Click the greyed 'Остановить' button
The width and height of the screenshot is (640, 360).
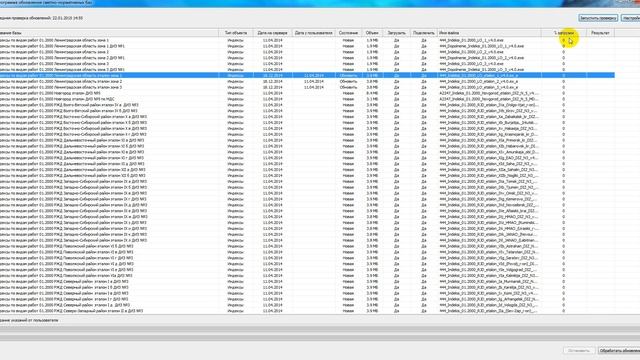click(578, 351)
